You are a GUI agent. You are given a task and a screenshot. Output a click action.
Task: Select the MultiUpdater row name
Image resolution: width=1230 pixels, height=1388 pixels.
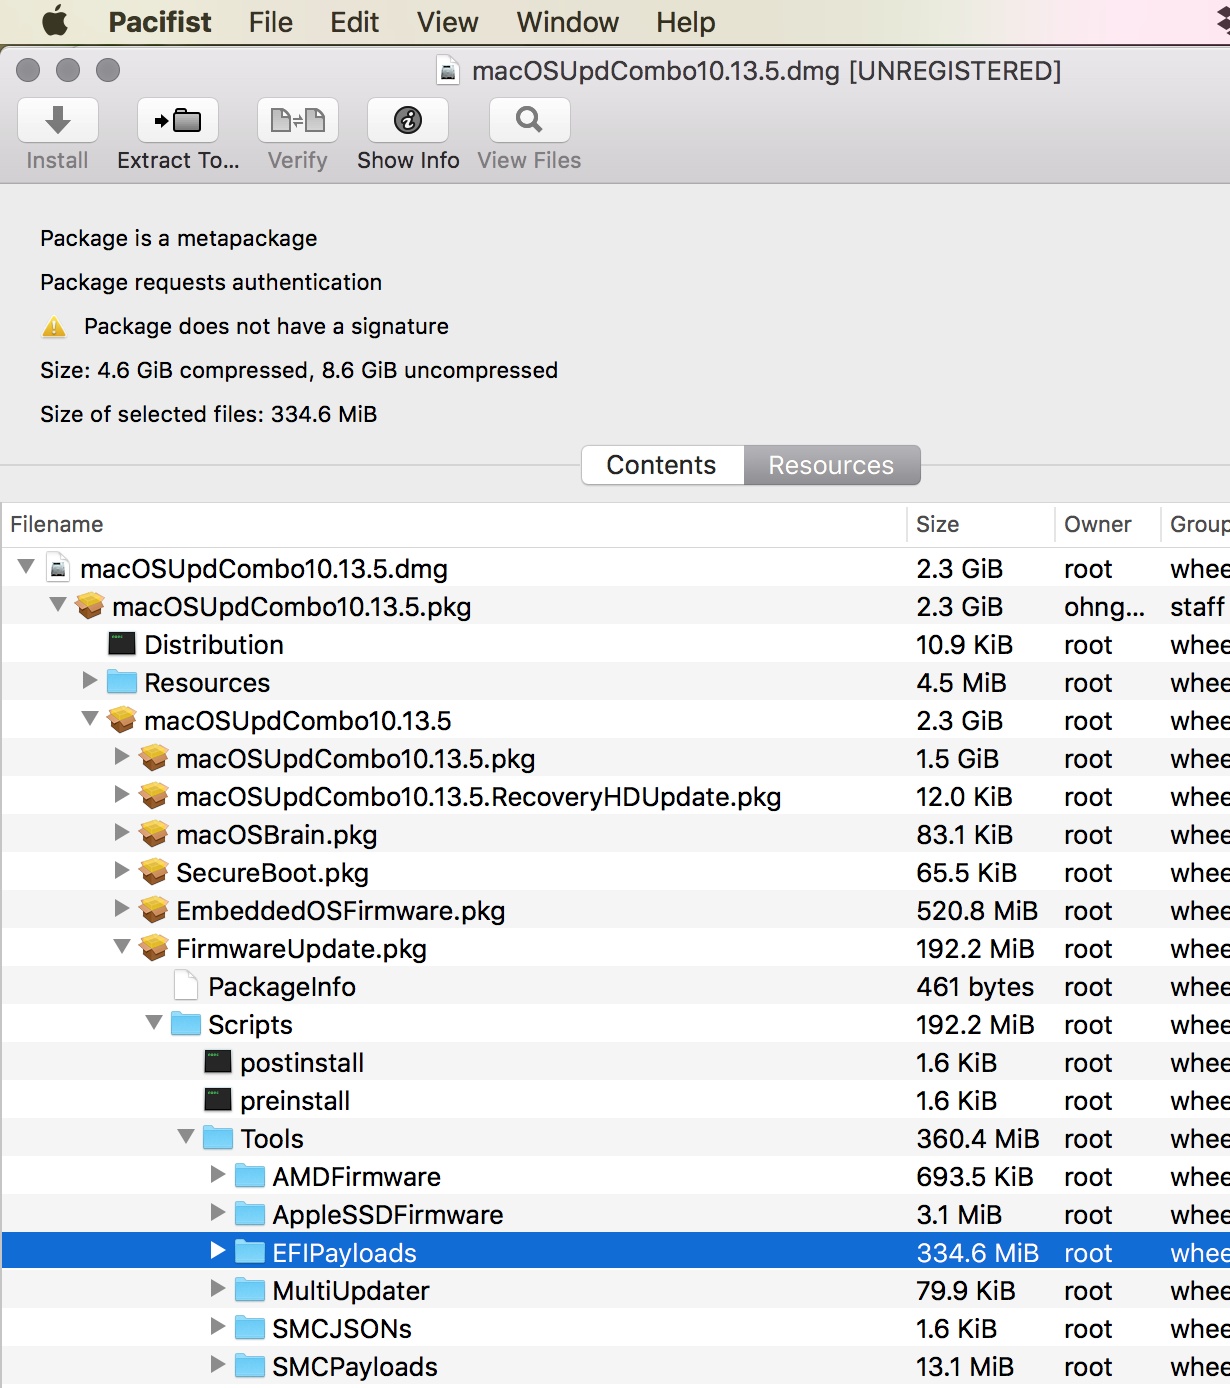tap(351, 1291)
